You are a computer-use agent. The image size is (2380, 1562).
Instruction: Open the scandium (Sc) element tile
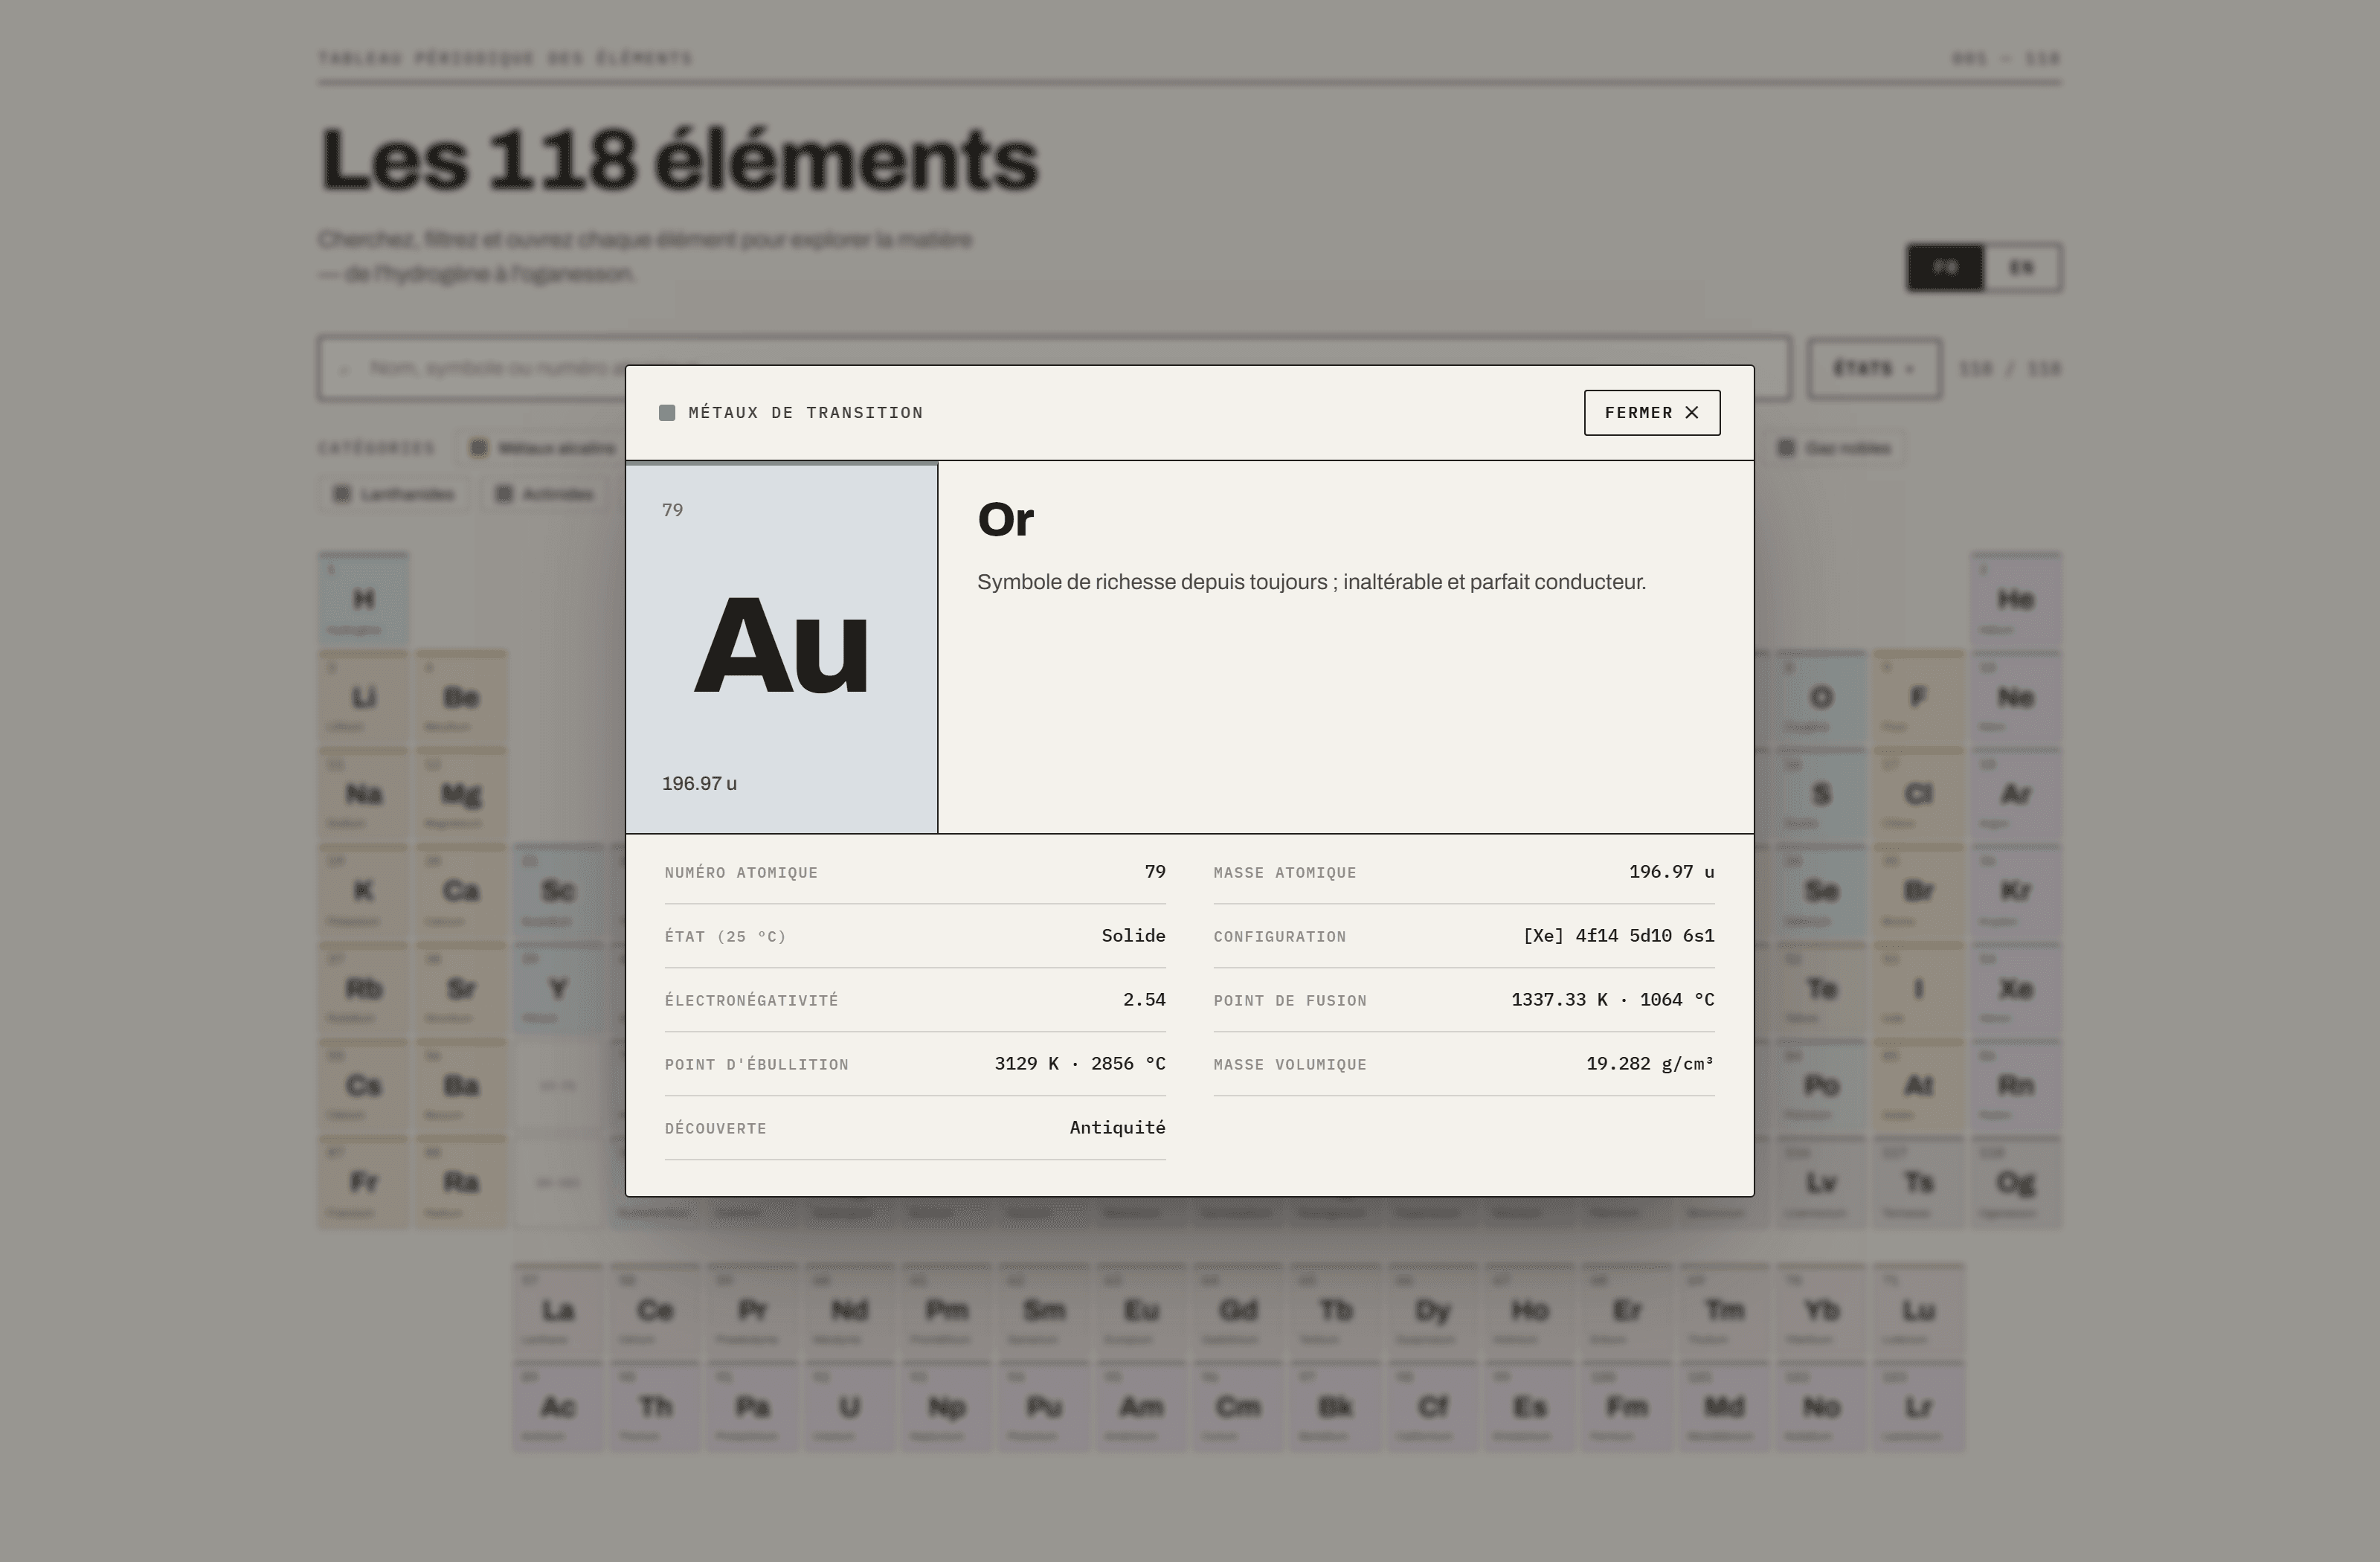click(x=558, y=891)
